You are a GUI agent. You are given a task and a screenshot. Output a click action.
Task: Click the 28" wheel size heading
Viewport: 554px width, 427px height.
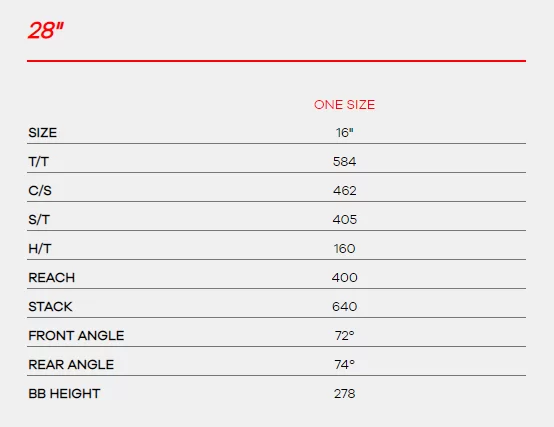46,30
